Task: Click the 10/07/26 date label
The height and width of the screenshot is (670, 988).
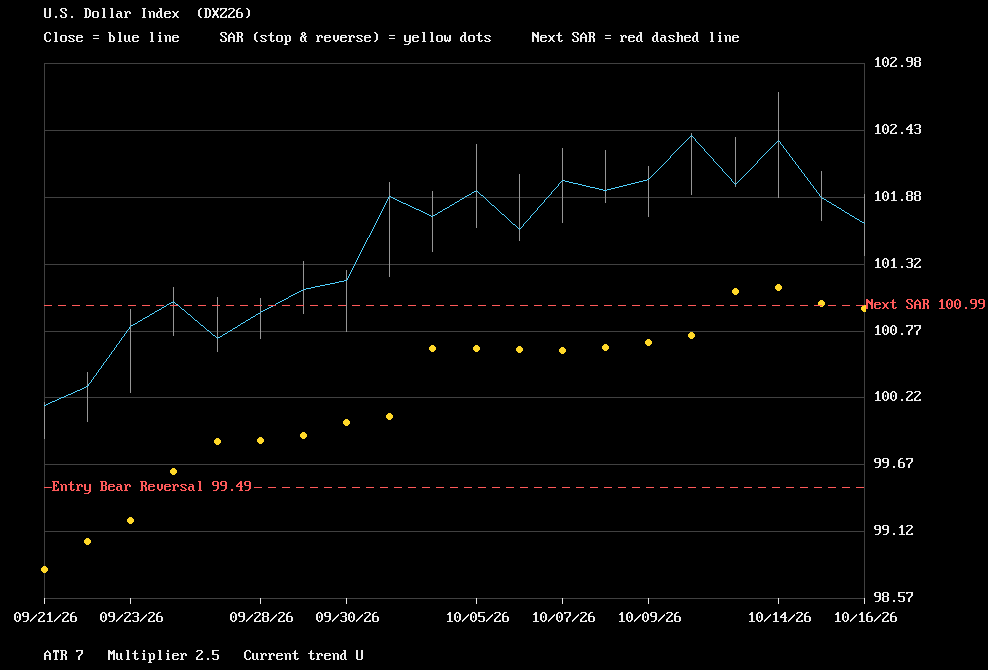Action: click(x=563, y=618)
